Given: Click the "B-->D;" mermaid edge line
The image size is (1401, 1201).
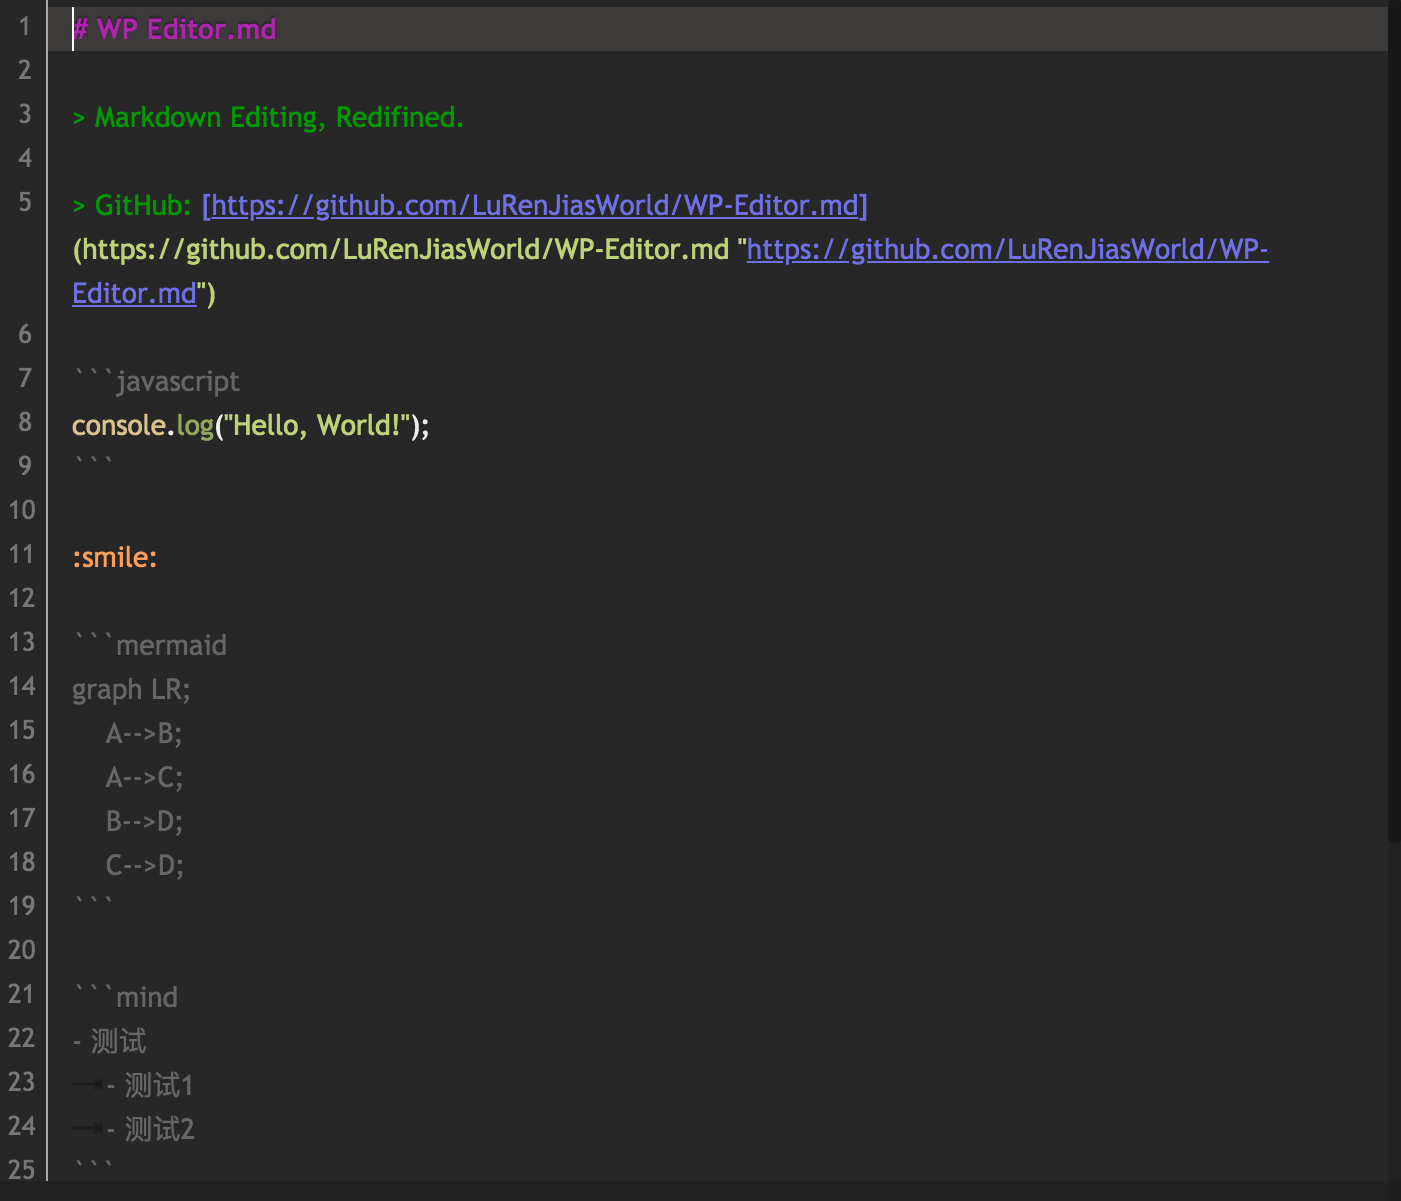Looking at the screenshot, I should point(144,821).
